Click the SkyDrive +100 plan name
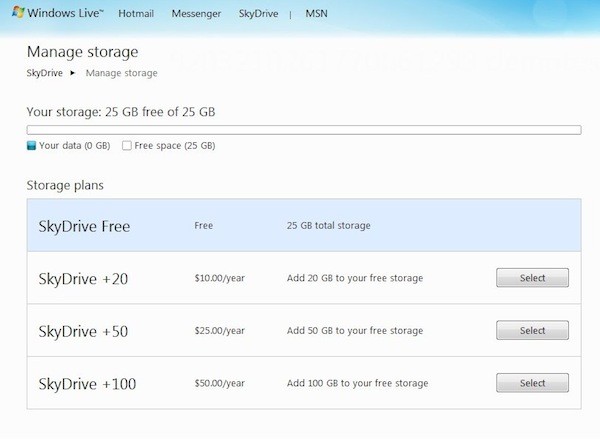Image resolution: width=600 pixels, height=439 pixels. point(87,384)
